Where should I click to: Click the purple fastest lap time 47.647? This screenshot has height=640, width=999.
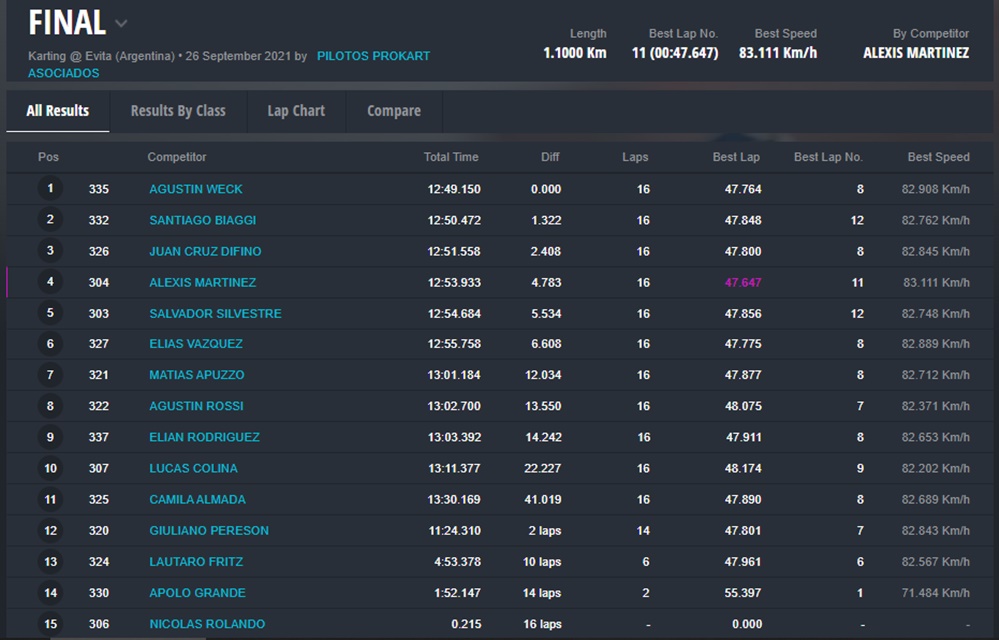coord(743,283)
